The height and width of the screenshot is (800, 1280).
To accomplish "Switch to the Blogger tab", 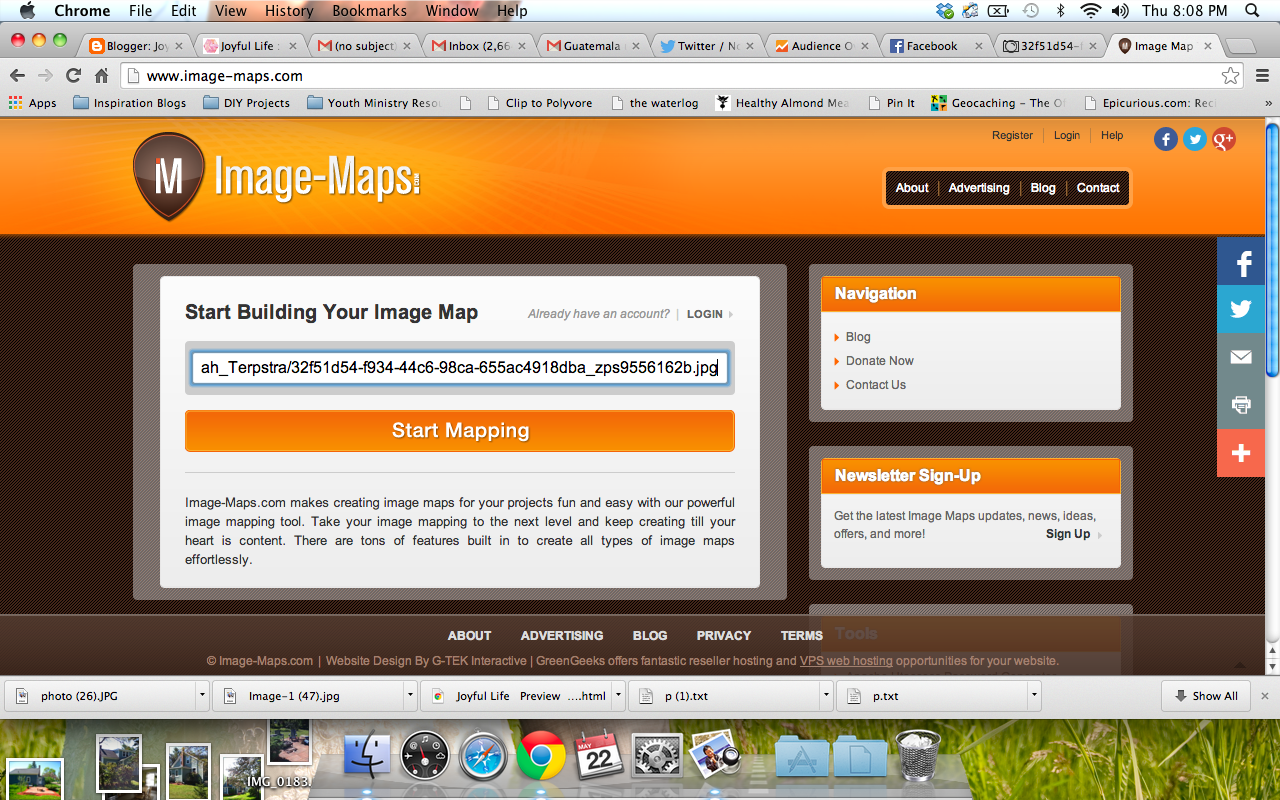I will pyautogui.click(x=137, y=46).
